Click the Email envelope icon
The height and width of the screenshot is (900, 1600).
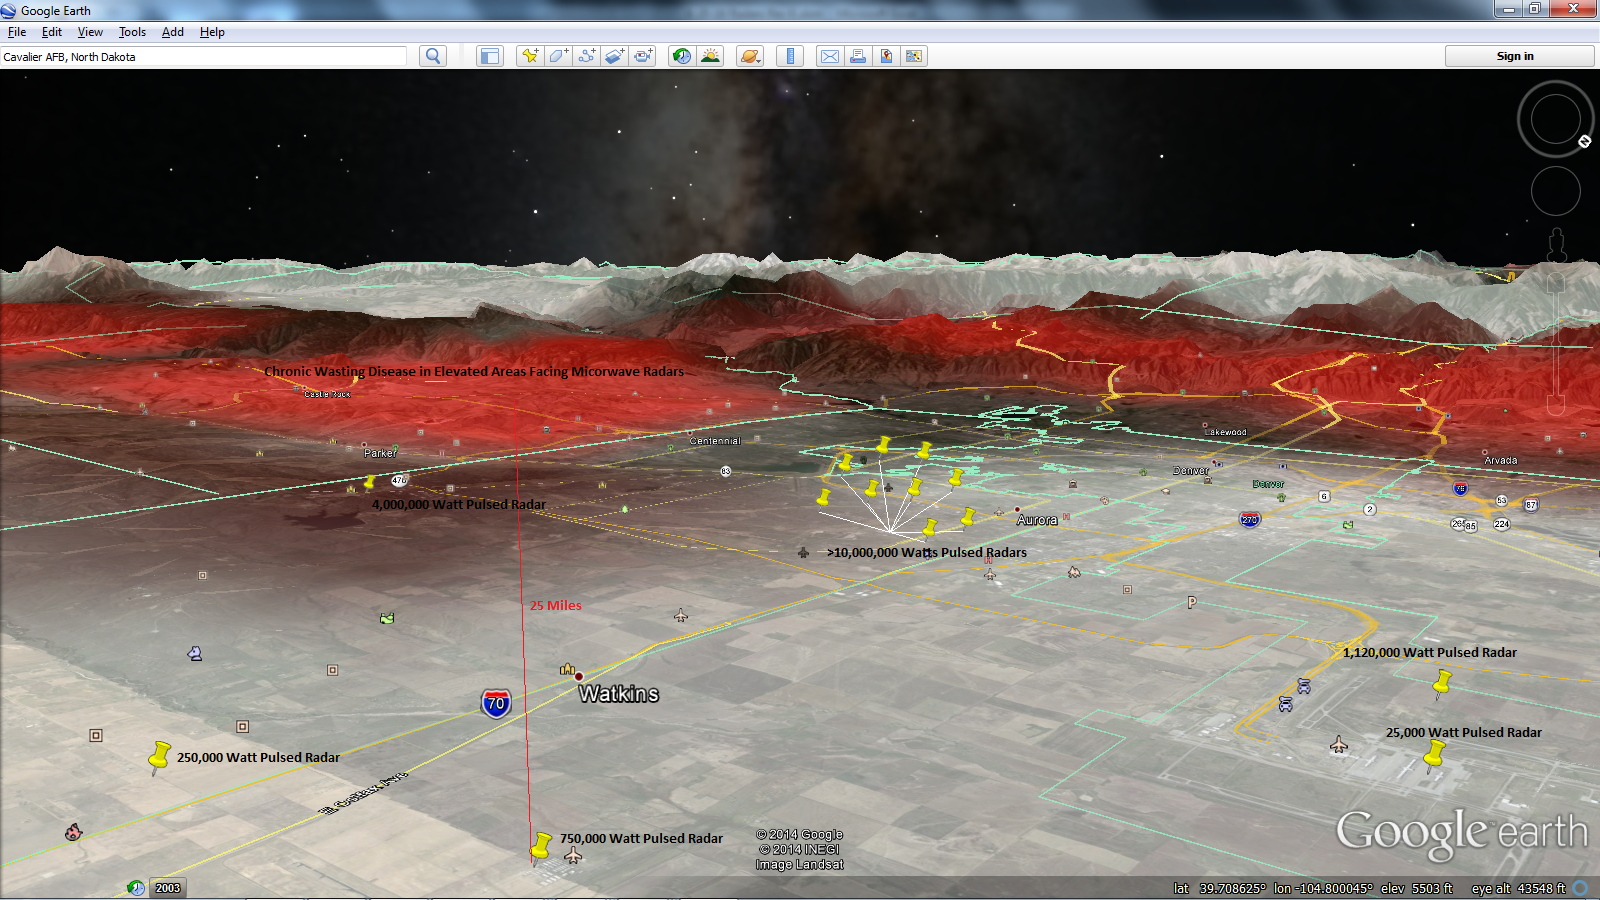(x=829, y=56)
